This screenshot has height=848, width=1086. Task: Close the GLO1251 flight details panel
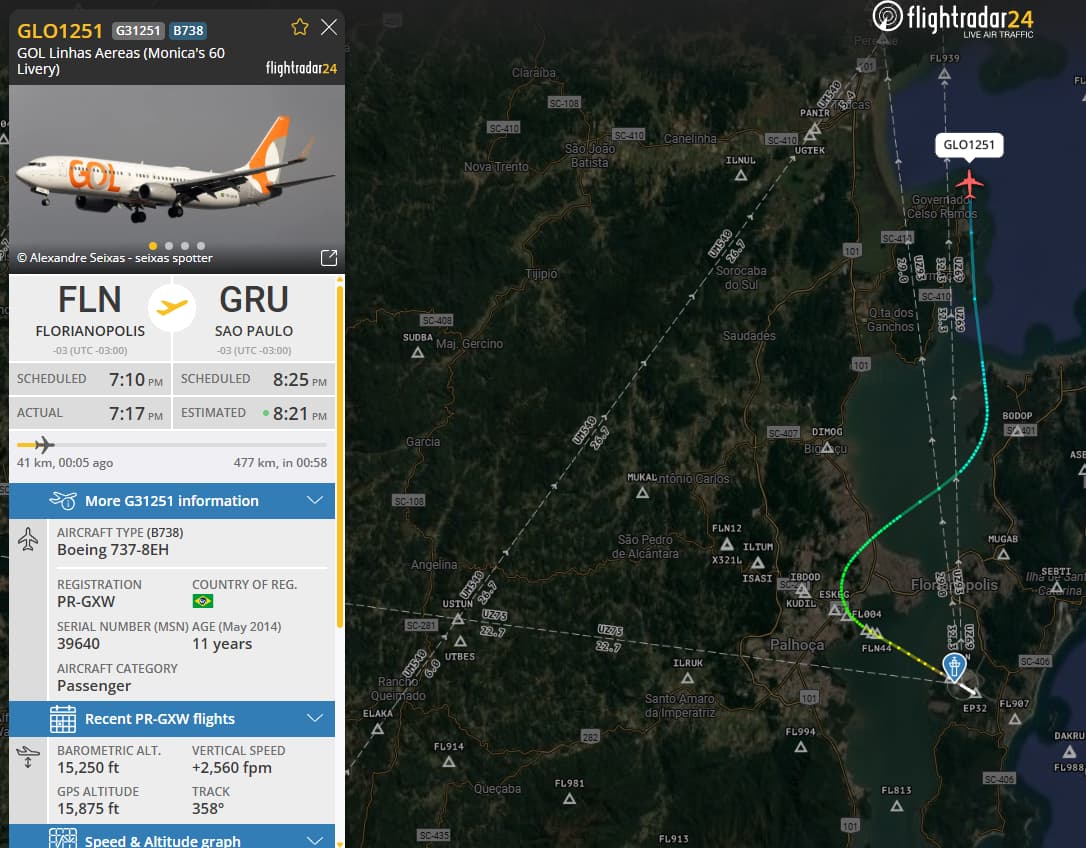click(x=329, y=27)
